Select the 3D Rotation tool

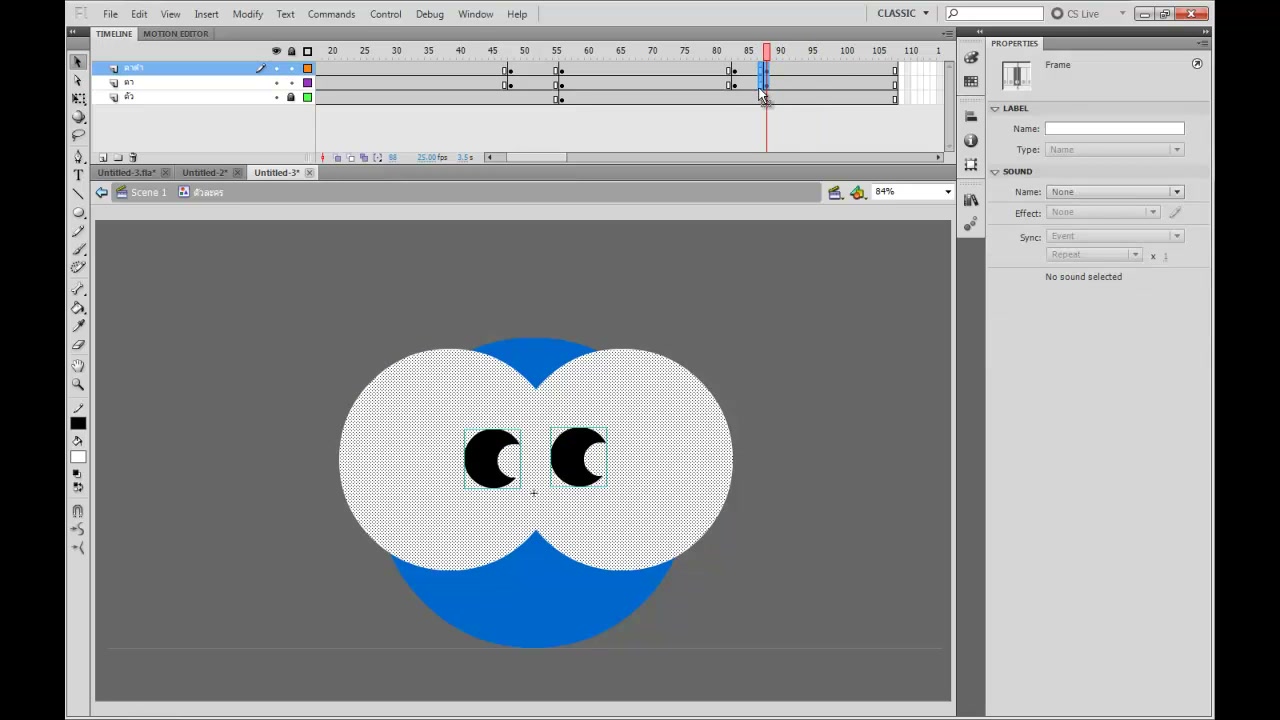pyautogui.click(x=78, y=116)
